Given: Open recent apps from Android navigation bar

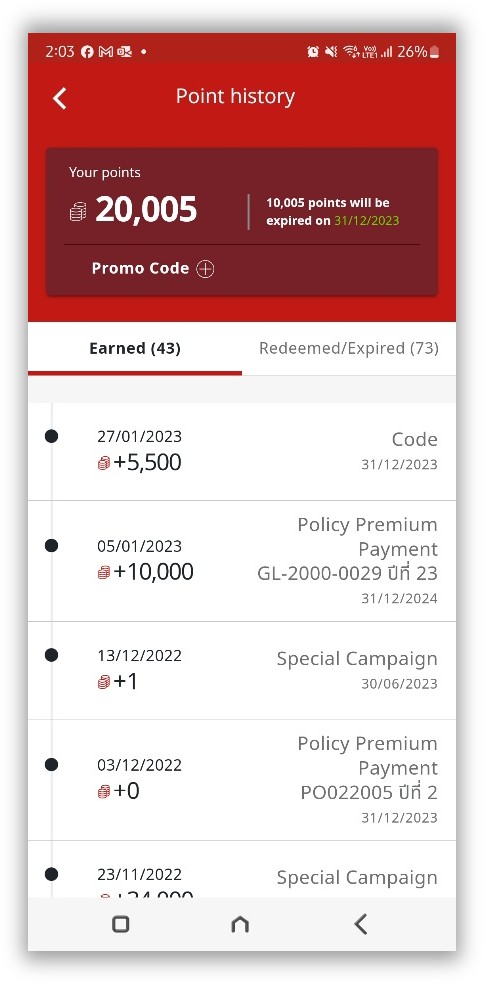Looking at the screenshot, I should [x=120, y=924].
